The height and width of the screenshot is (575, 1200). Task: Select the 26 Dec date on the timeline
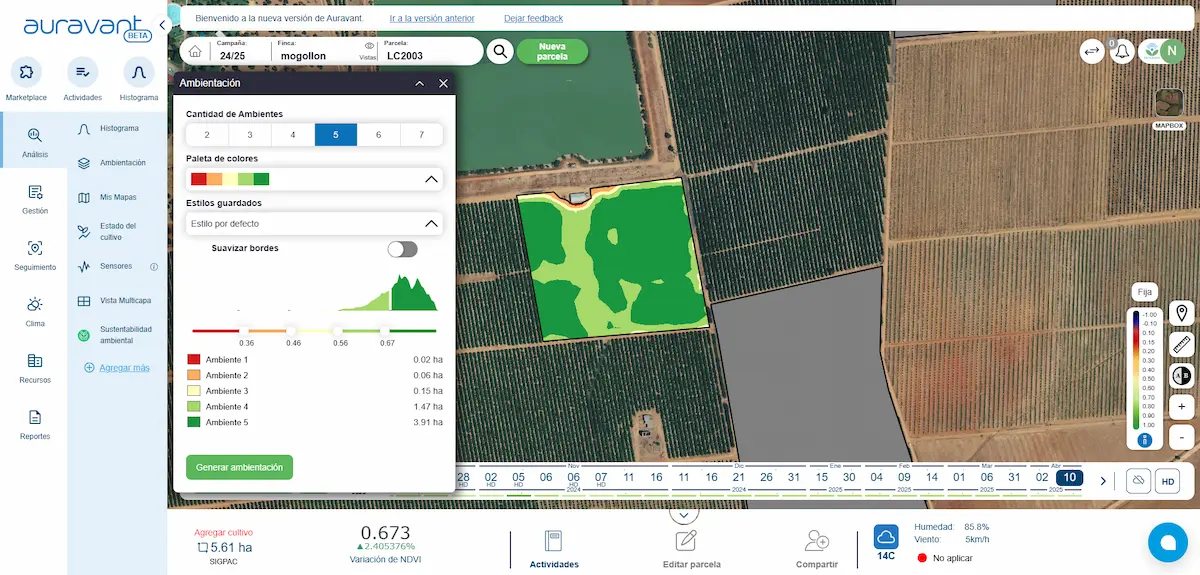point(766,478)
